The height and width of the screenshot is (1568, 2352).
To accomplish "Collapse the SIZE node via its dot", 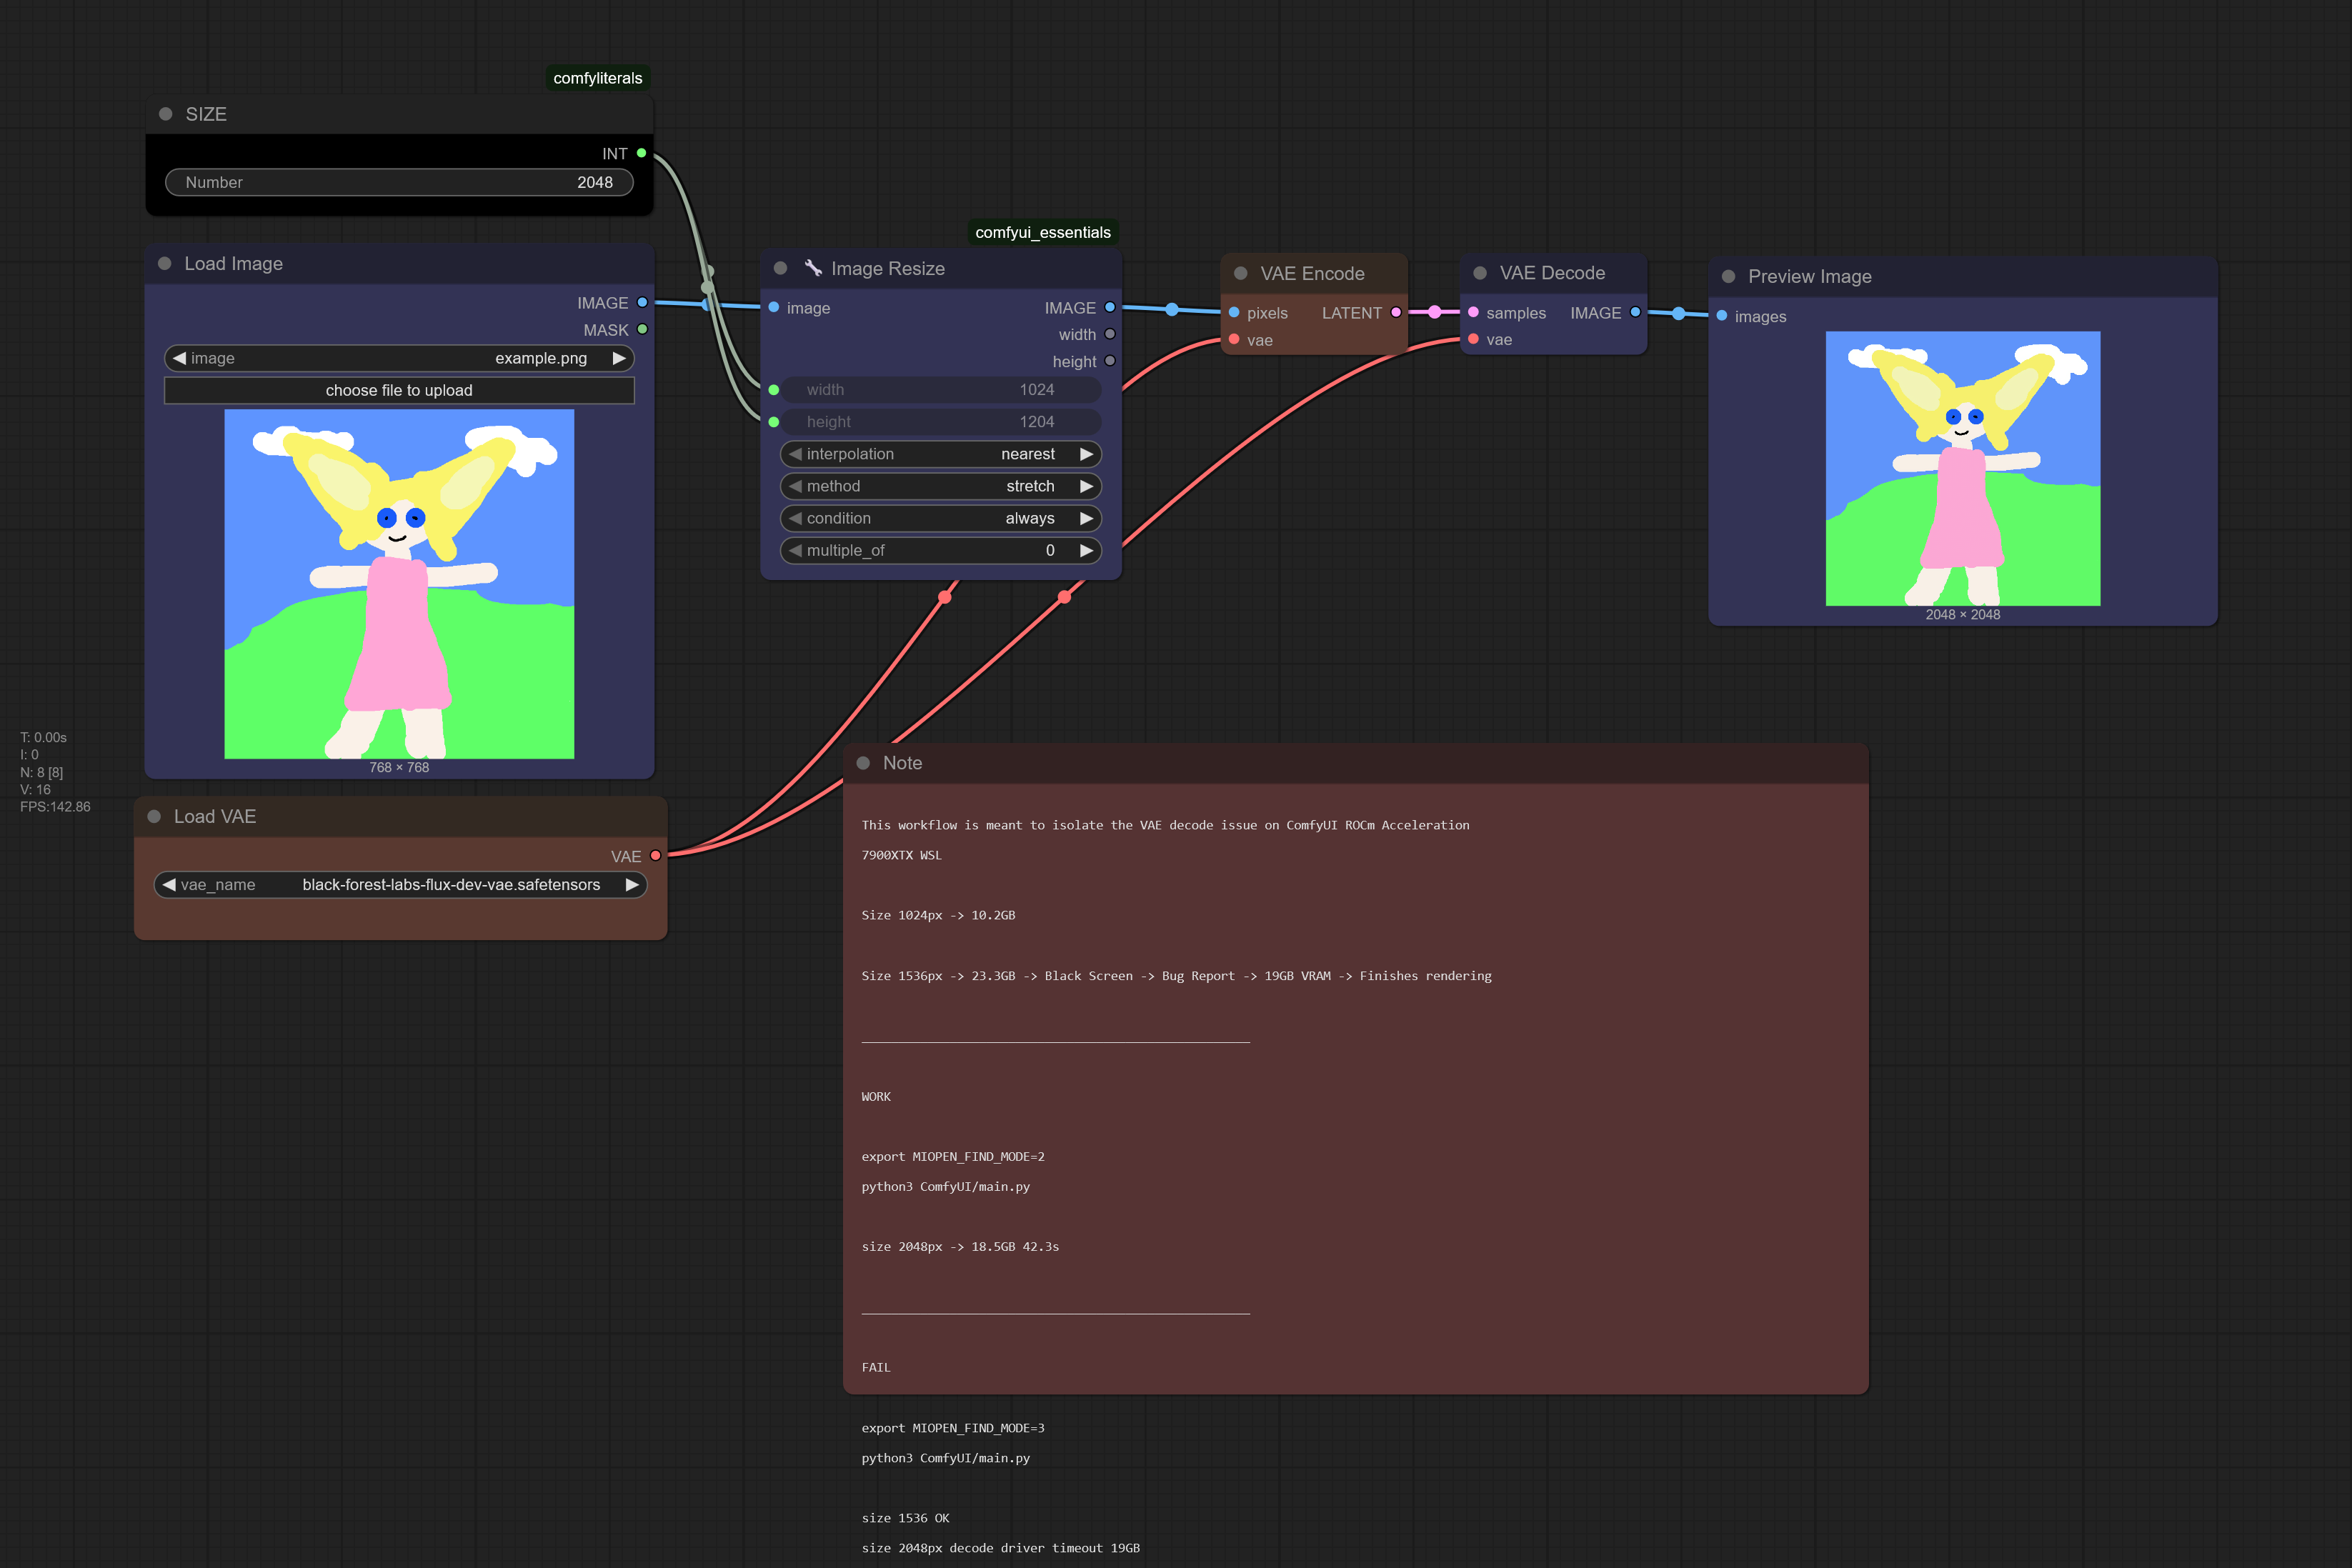I will pos(166,114).
